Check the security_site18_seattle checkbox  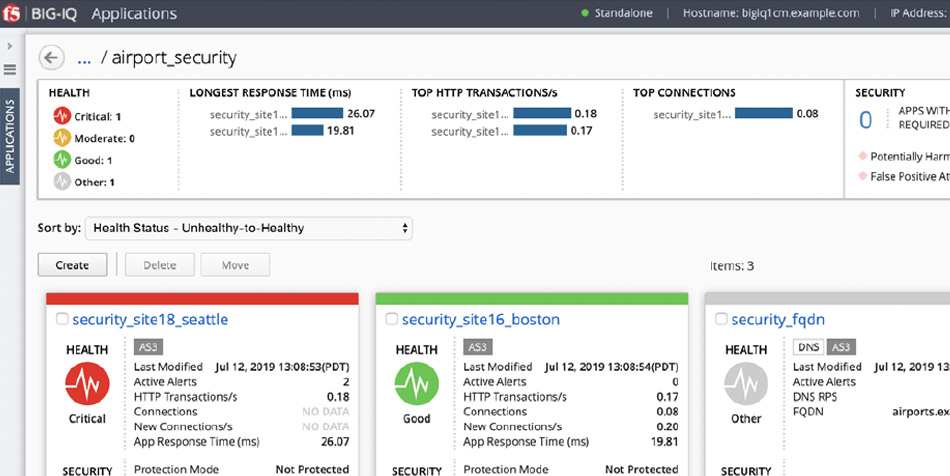62,319
